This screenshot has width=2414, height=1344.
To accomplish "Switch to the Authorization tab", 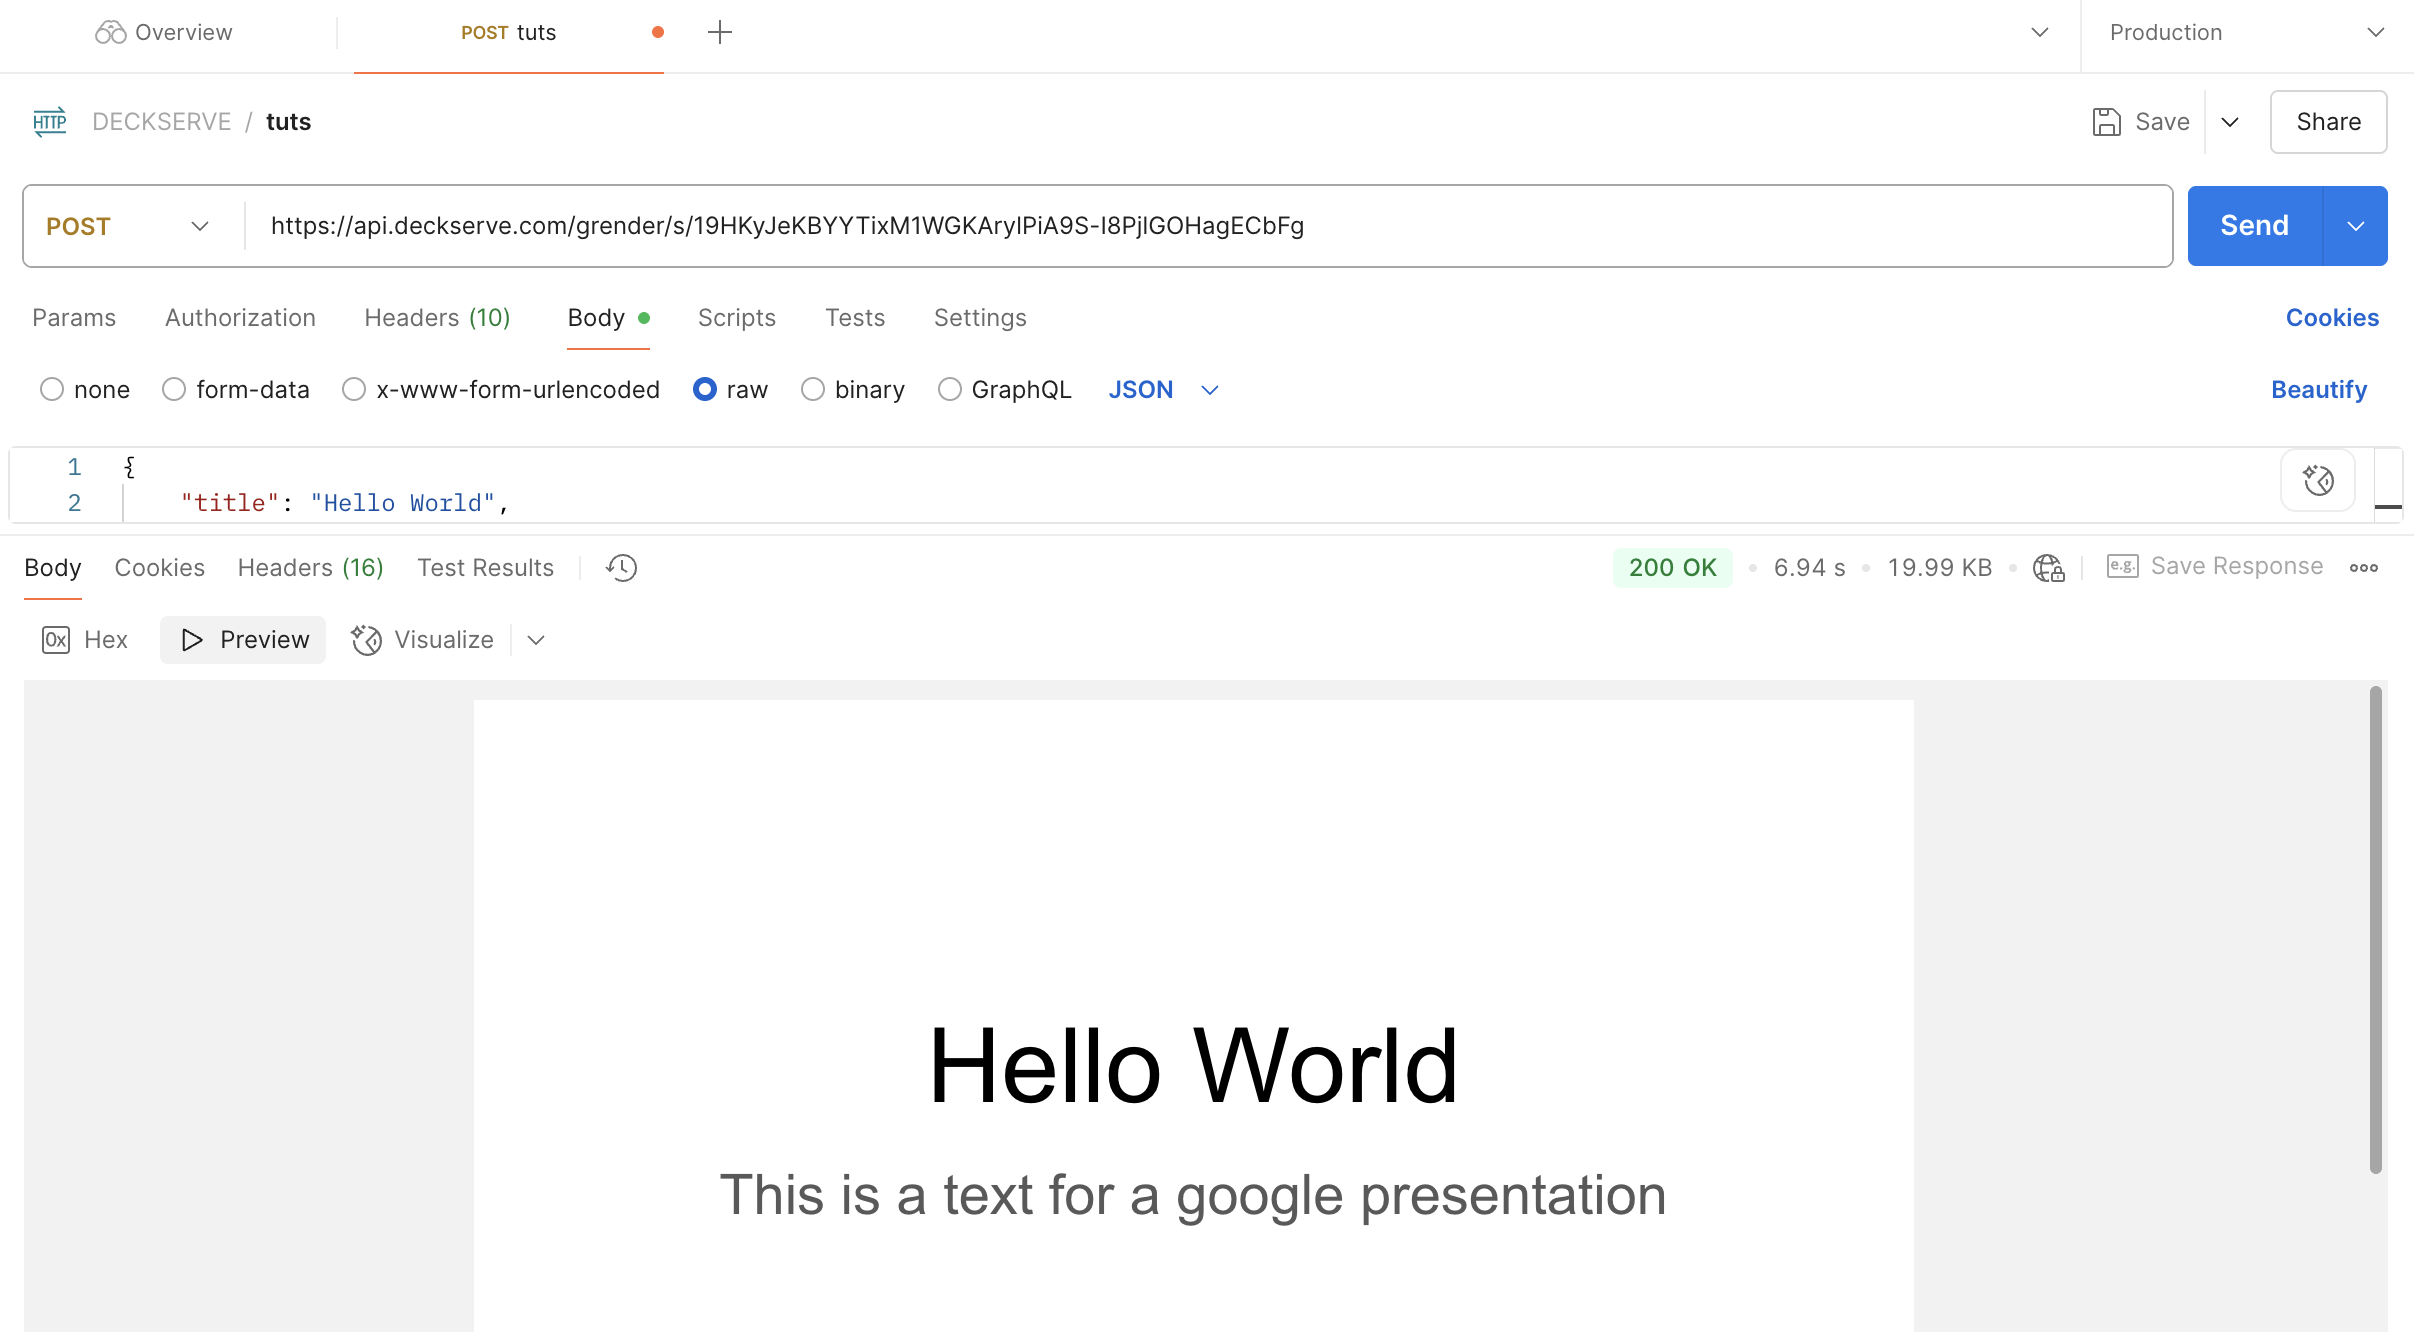I will click(x=240, y=318).
